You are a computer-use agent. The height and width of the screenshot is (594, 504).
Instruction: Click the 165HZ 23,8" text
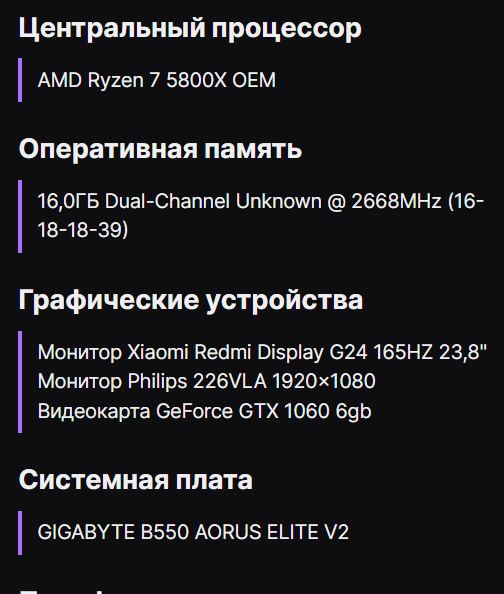pyautogui.click(x=430, y=352)
